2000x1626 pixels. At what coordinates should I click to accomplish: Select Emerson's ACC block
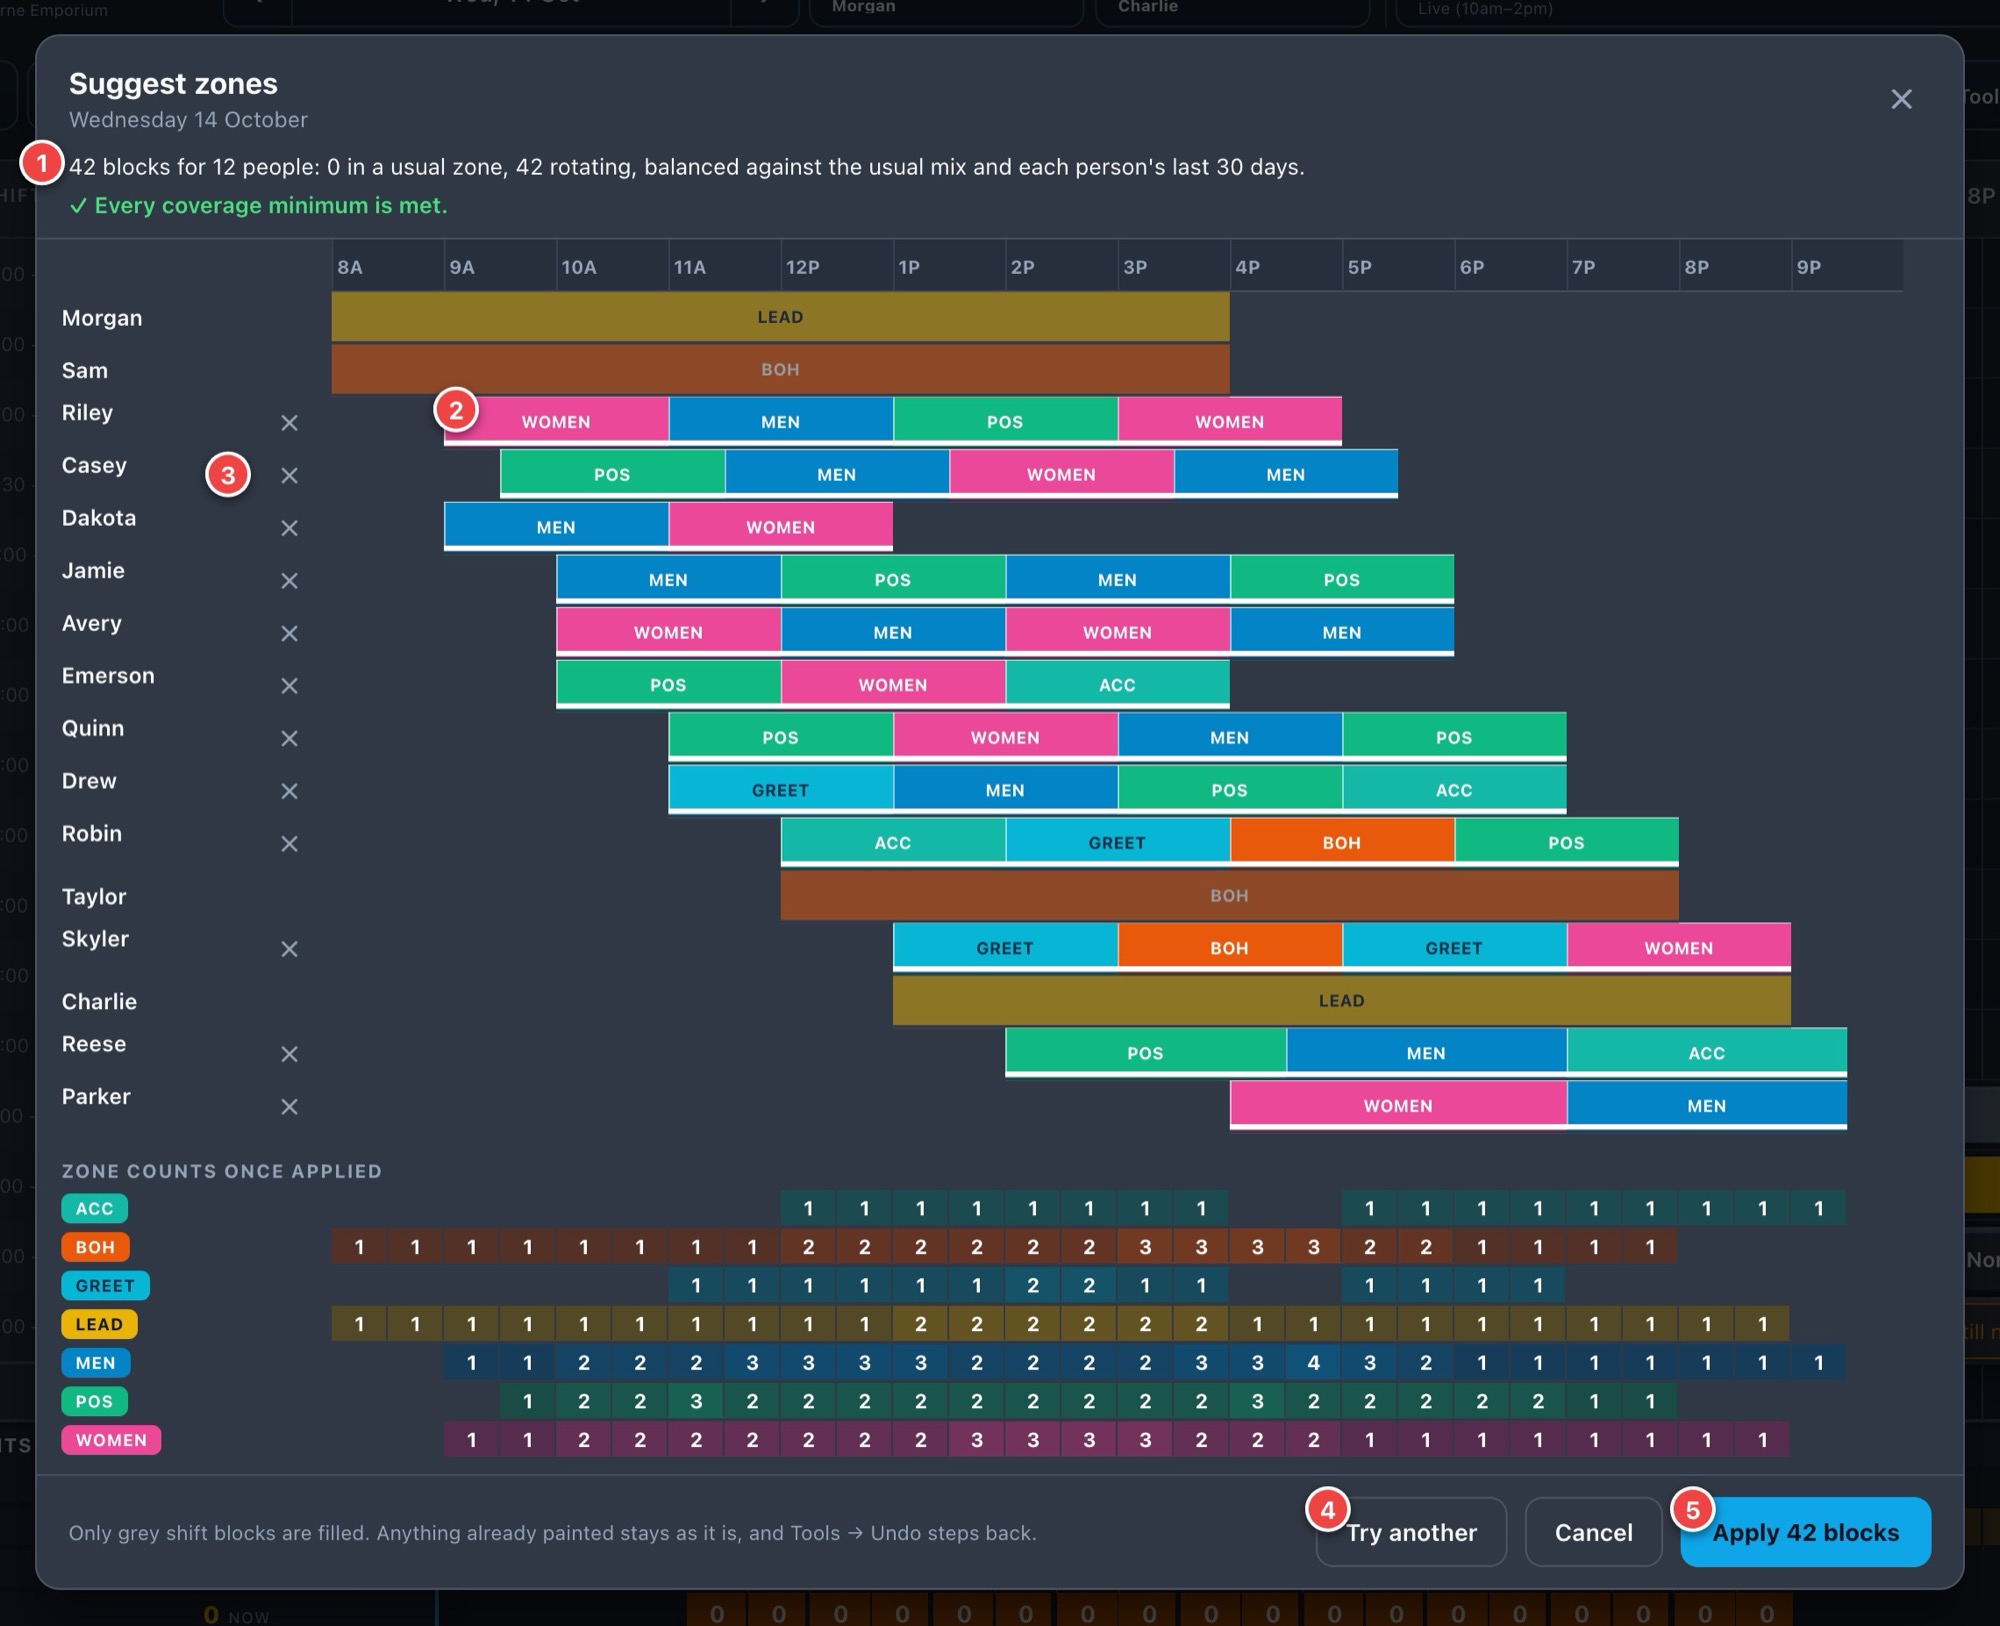point(1117,684)
